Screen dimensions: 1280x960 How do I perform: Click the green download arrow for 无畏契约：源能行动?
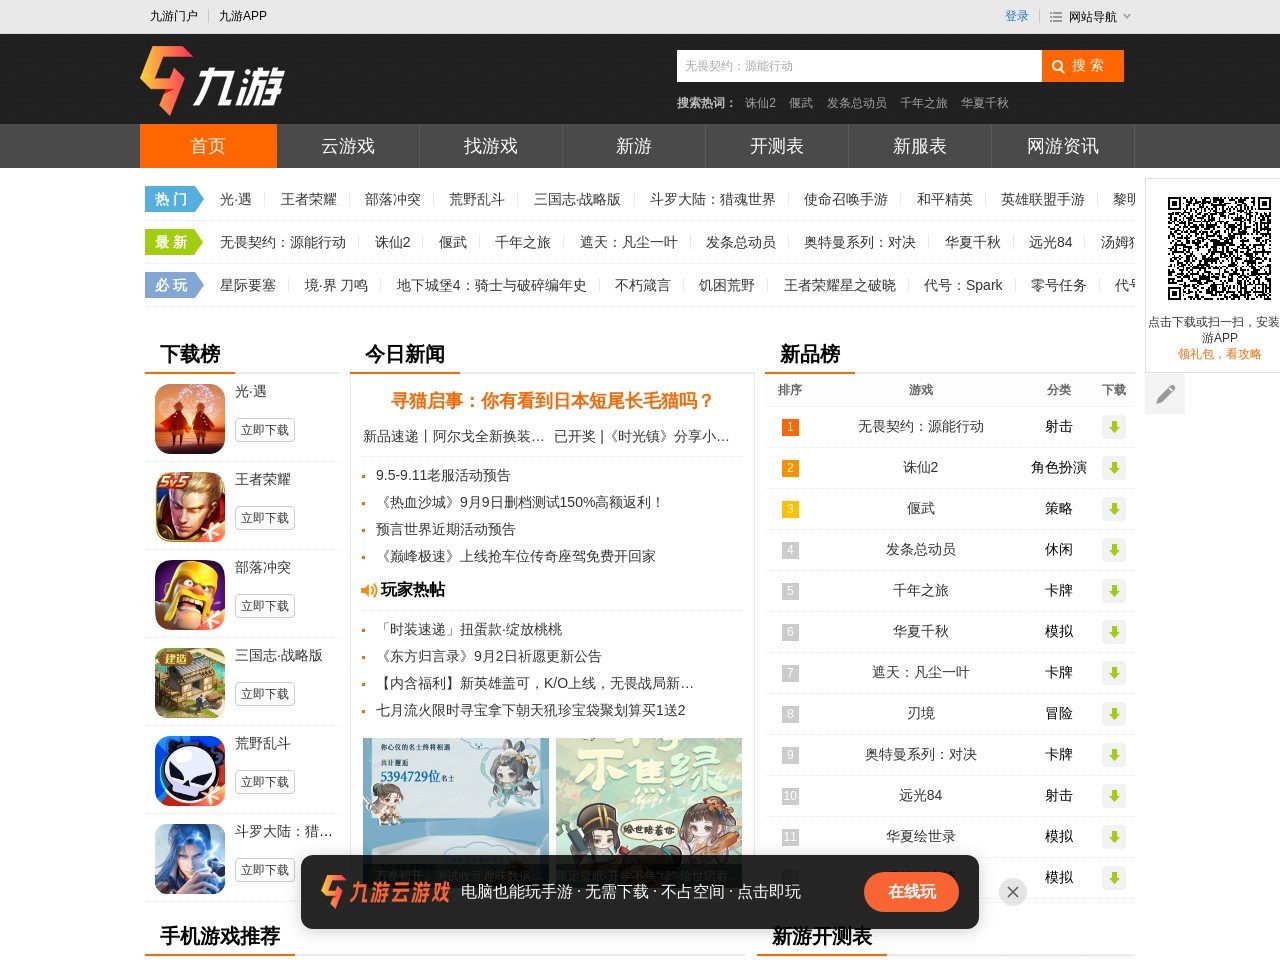tap(1114, 427)
